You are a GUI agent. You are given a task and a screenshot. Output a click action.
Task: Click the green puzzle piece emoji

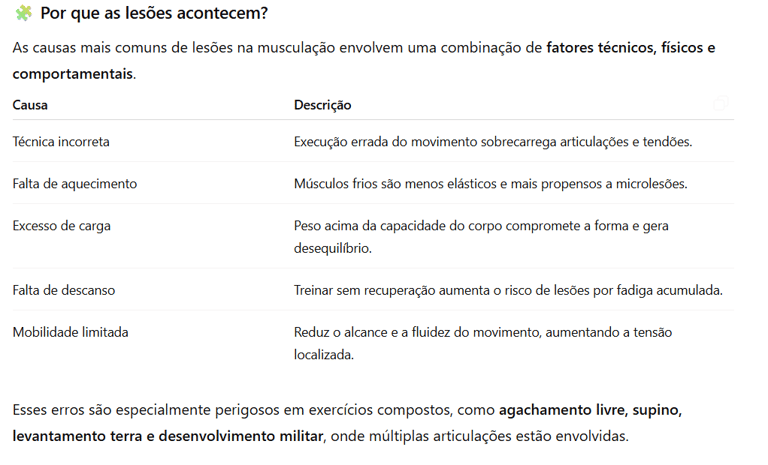[x=23, y=13]
